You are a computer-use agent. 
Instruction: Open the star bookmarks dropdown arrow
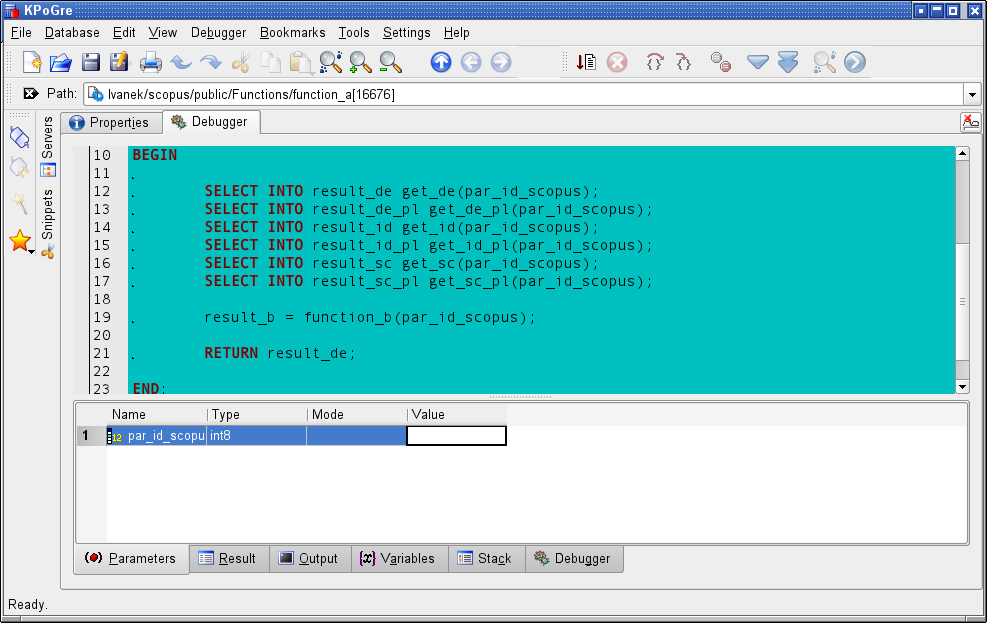tap(33, 252)
